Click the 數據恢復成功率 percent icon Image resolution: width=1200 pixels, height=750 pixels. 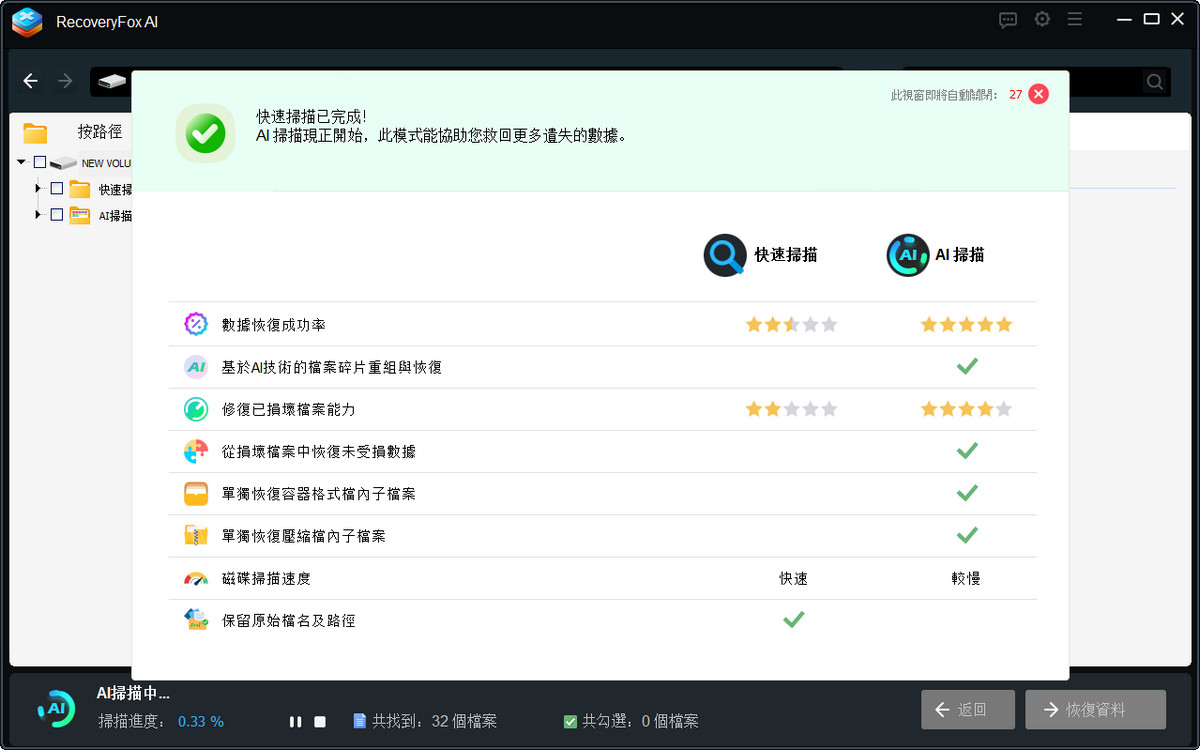click(196, 324)
